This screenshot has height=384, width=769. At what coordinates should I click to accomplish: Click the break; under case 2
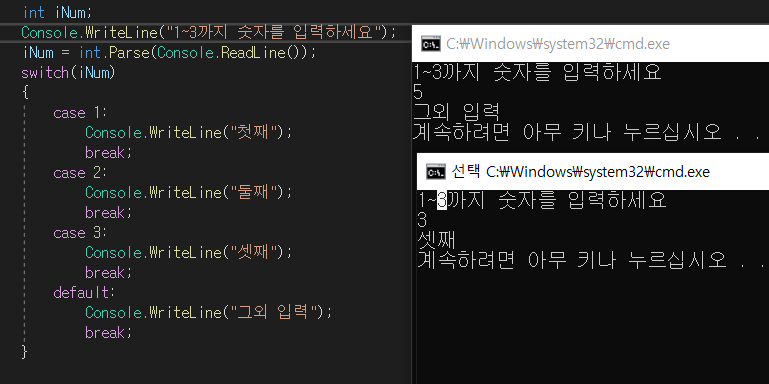pyautogui.click(x=109, y=213)
